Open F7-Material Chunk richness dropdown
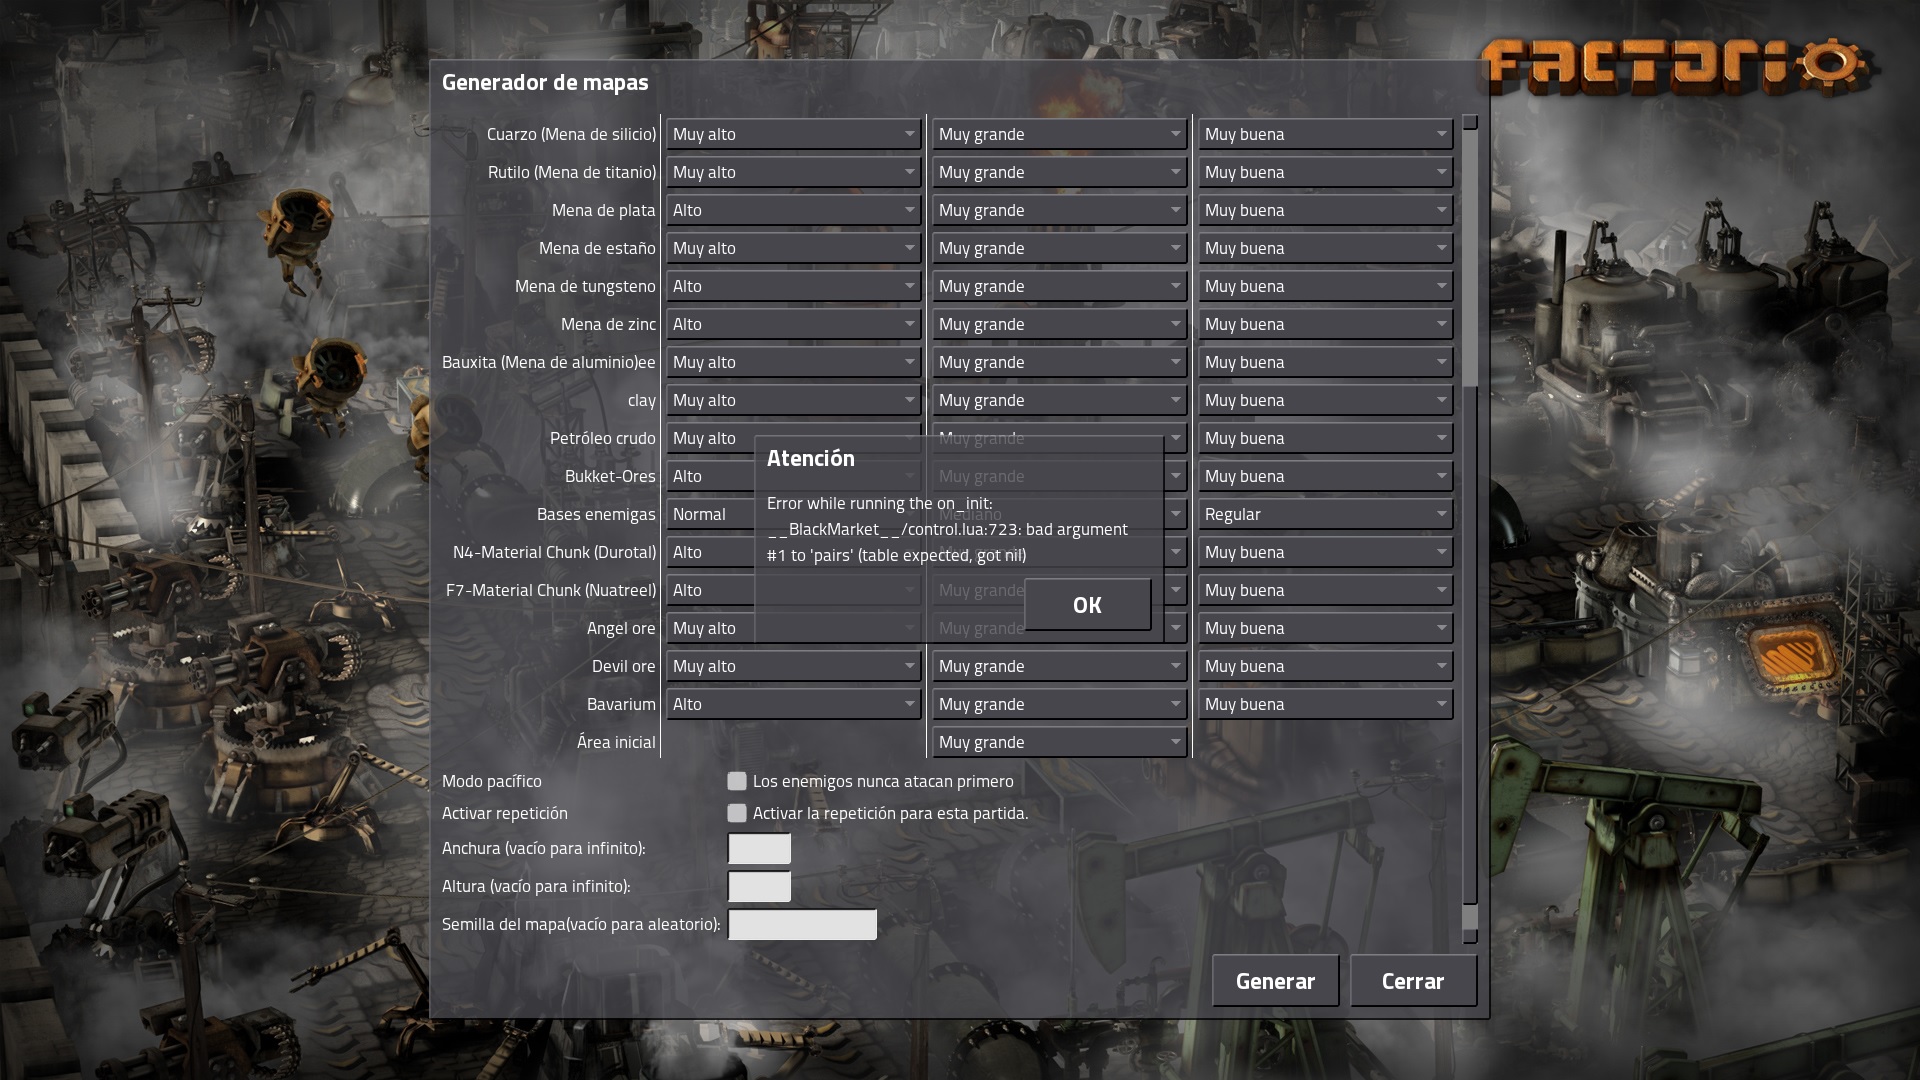Viewport: 1920px width, 1080px height. pyautogui.click(x=1326, y=590)
